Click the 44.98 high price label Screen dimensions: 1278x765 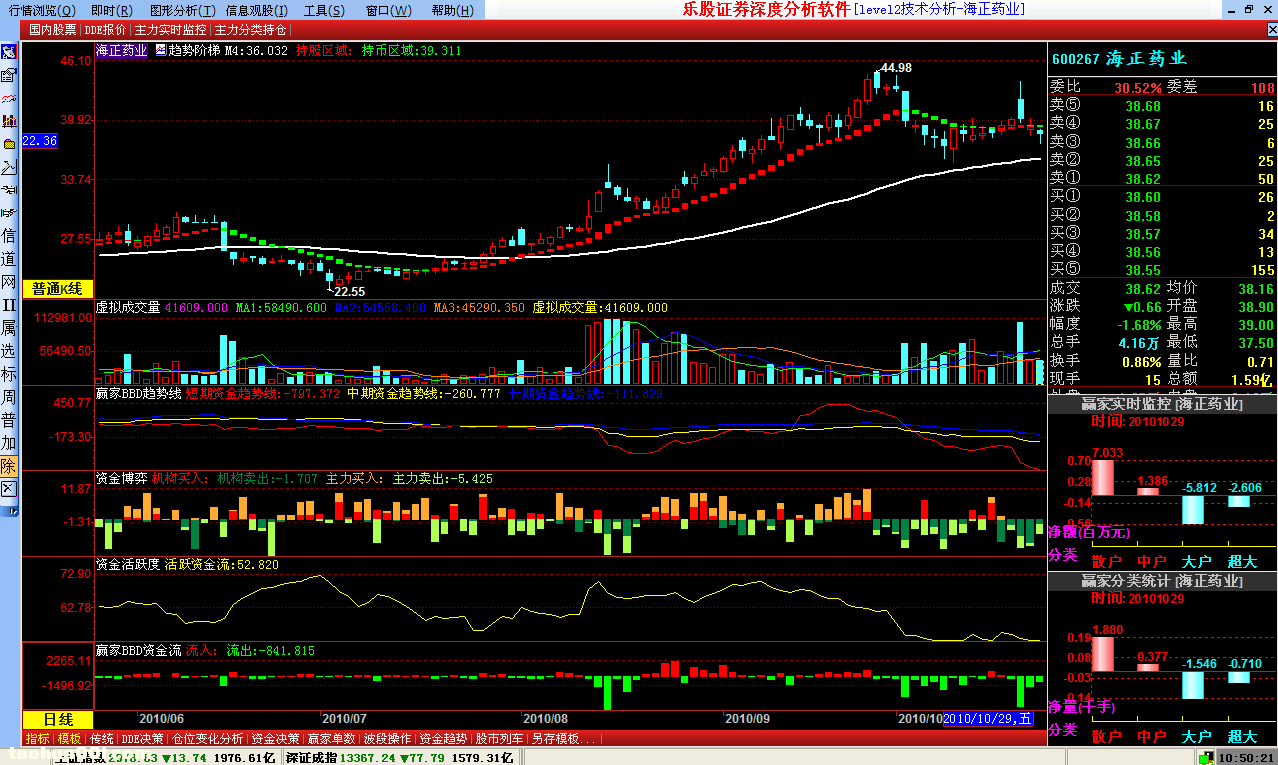point(895,68)
